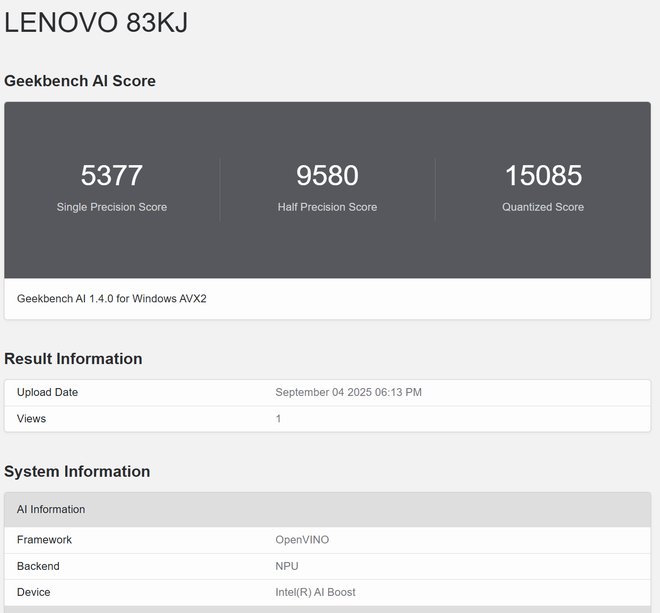Click Geekbench AI 1.4.0 for Windows AVX2 text

point(112,299)
